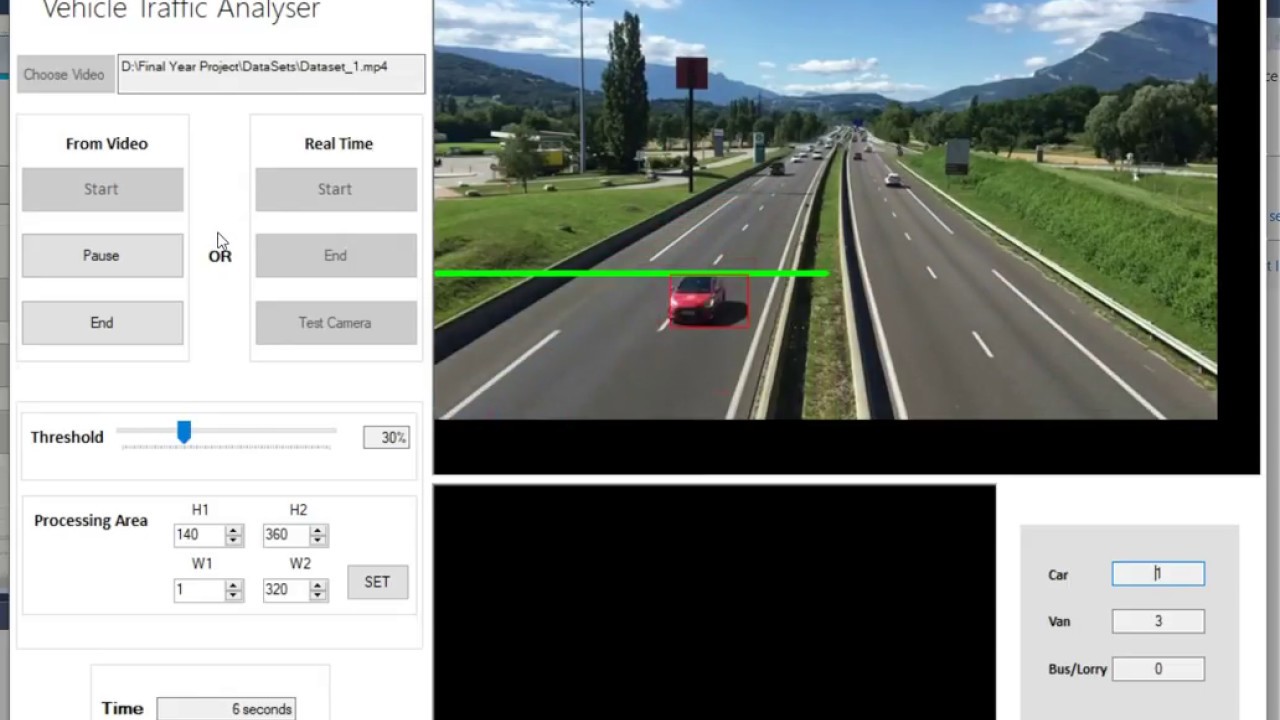
Task: Click the detected red car in video
Action: click(x=708, y=300)
